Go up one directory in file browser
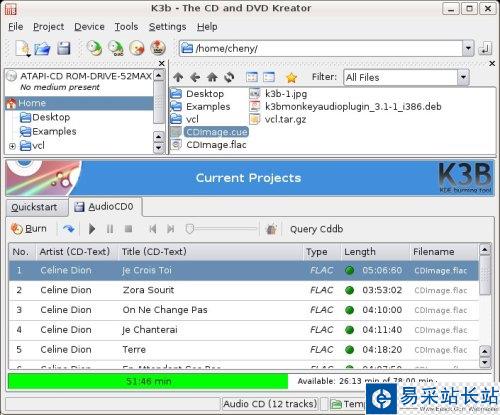The width and height of the screenshot is (500, 415). point(178,77)
